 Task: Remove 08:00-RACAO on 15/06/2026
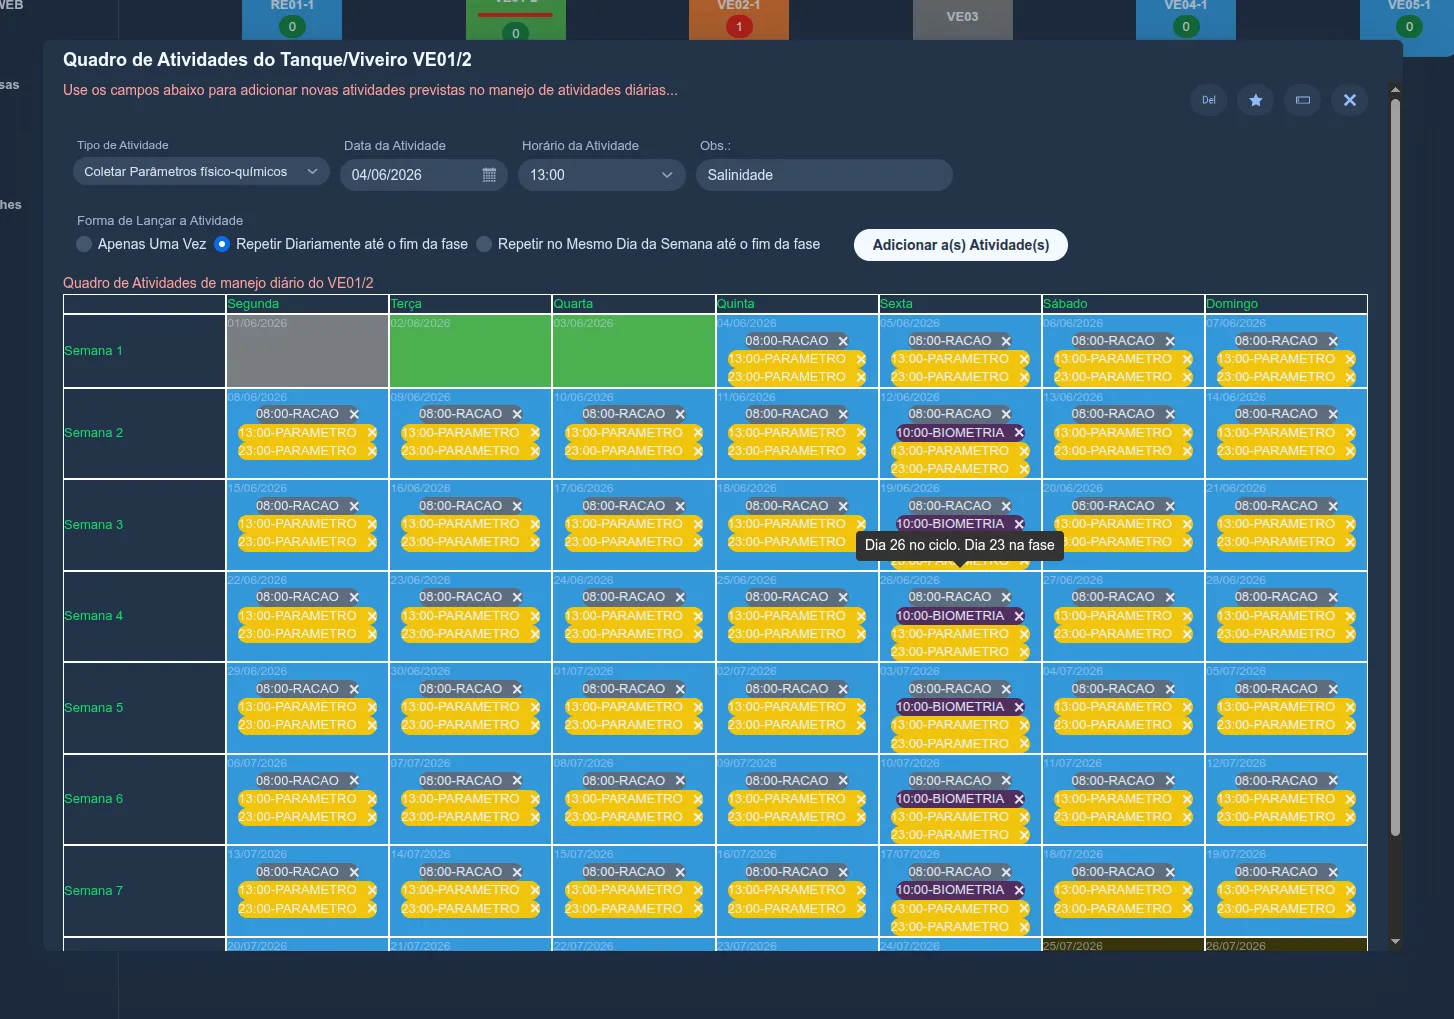coord(354,506)
